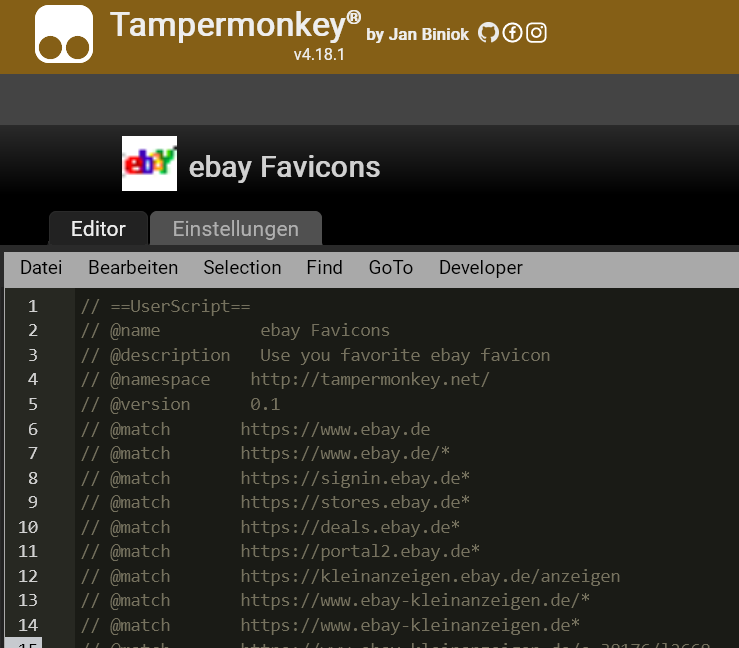Click line number 1 in the gutter
This screenshot has width=739, height=648.
[x=33, y=306]
